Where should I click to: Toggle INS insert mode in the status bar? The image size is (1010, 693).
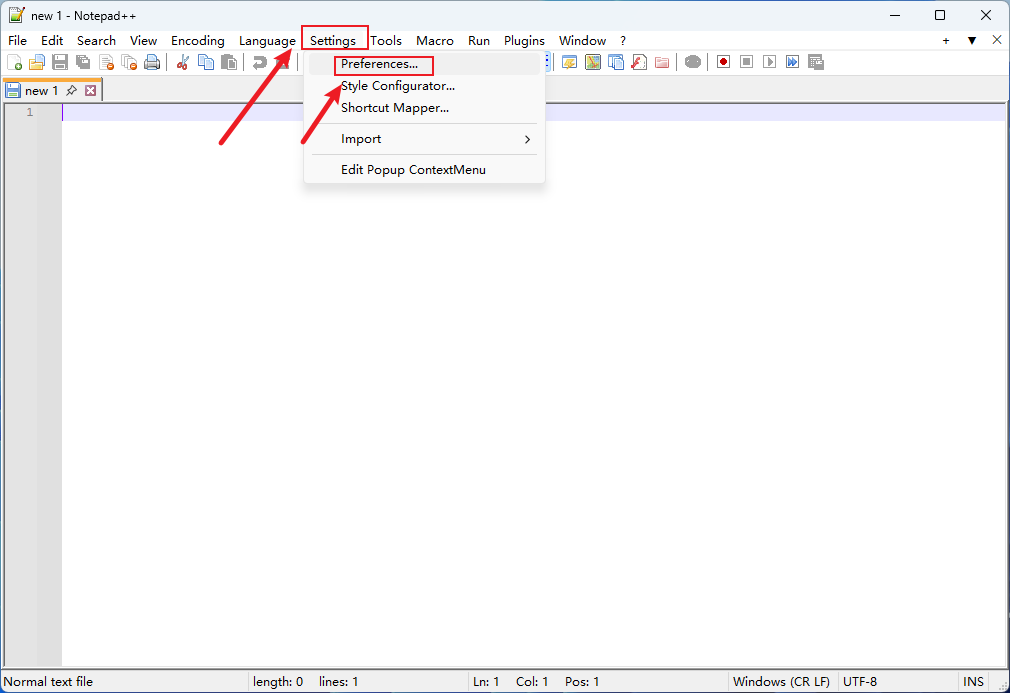click(973, 681)
